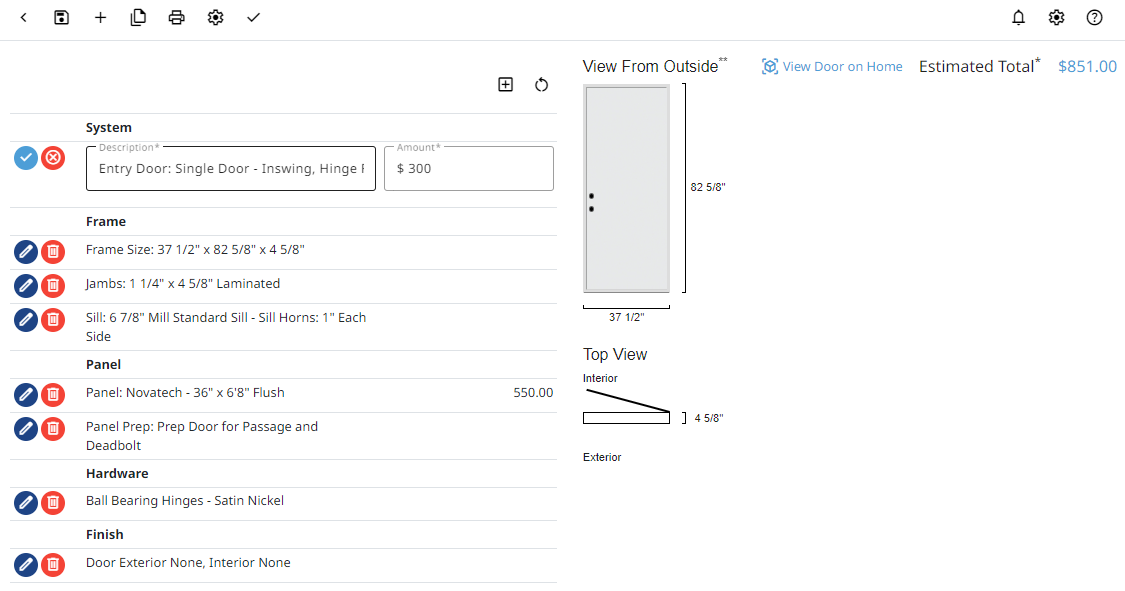Delete the Sill row
This screenshot has width=1125, height=591.
tap(53, 320)
